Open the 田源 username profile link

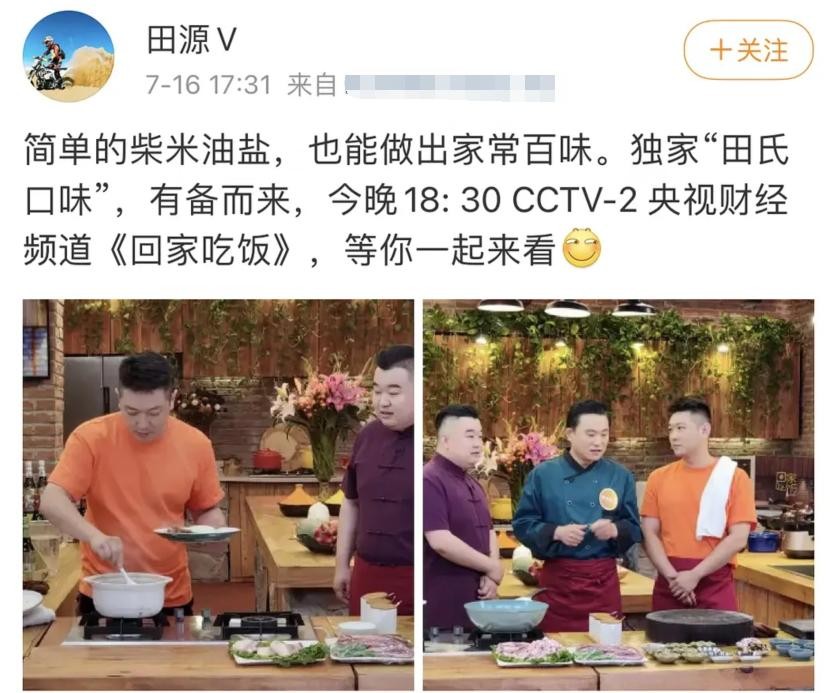pyautogui.click(x=179, y=40)
